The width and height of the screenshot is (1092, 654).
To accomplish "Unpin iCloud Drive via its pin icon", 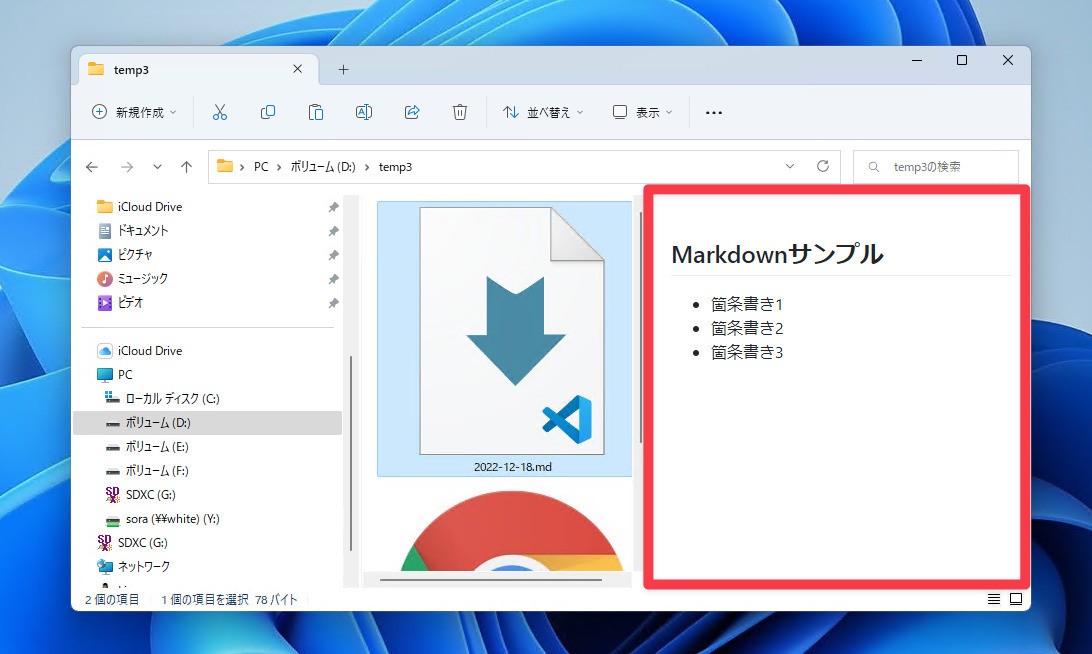I will pyautogui.click(x=334, y=207).
